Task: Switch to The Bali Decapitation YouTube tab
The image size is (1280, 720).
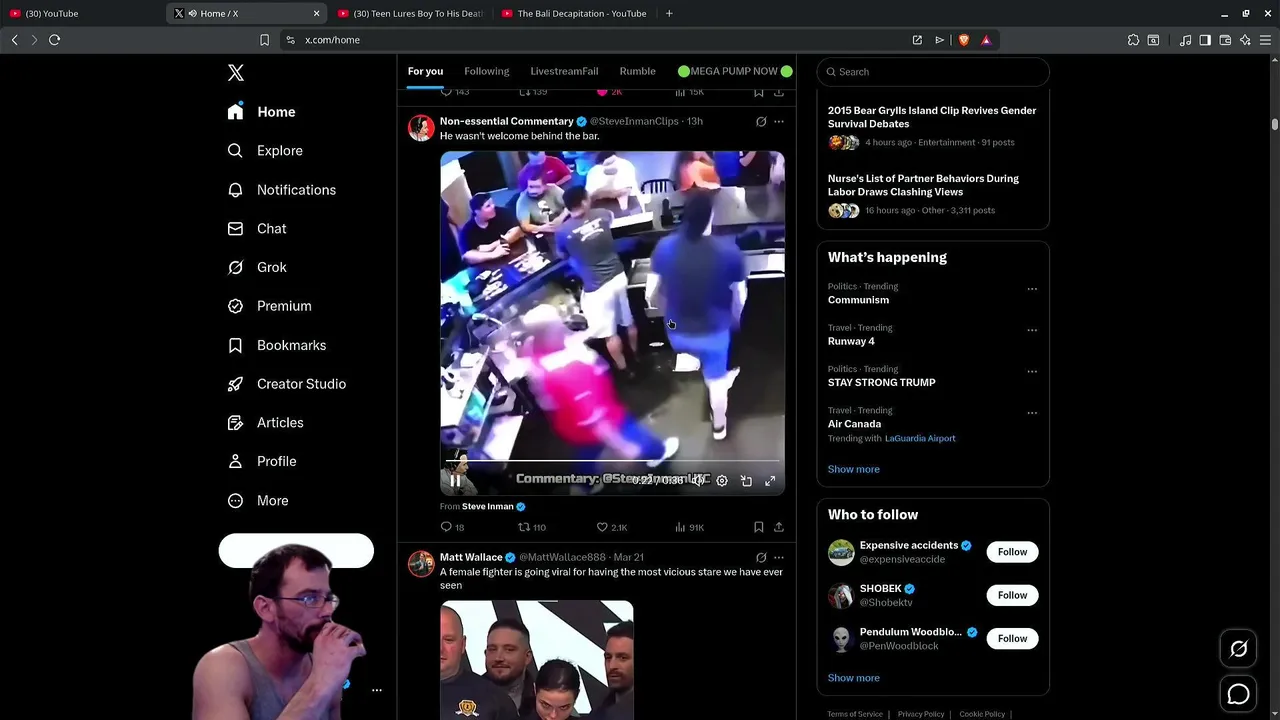Action: pos(573,13)
